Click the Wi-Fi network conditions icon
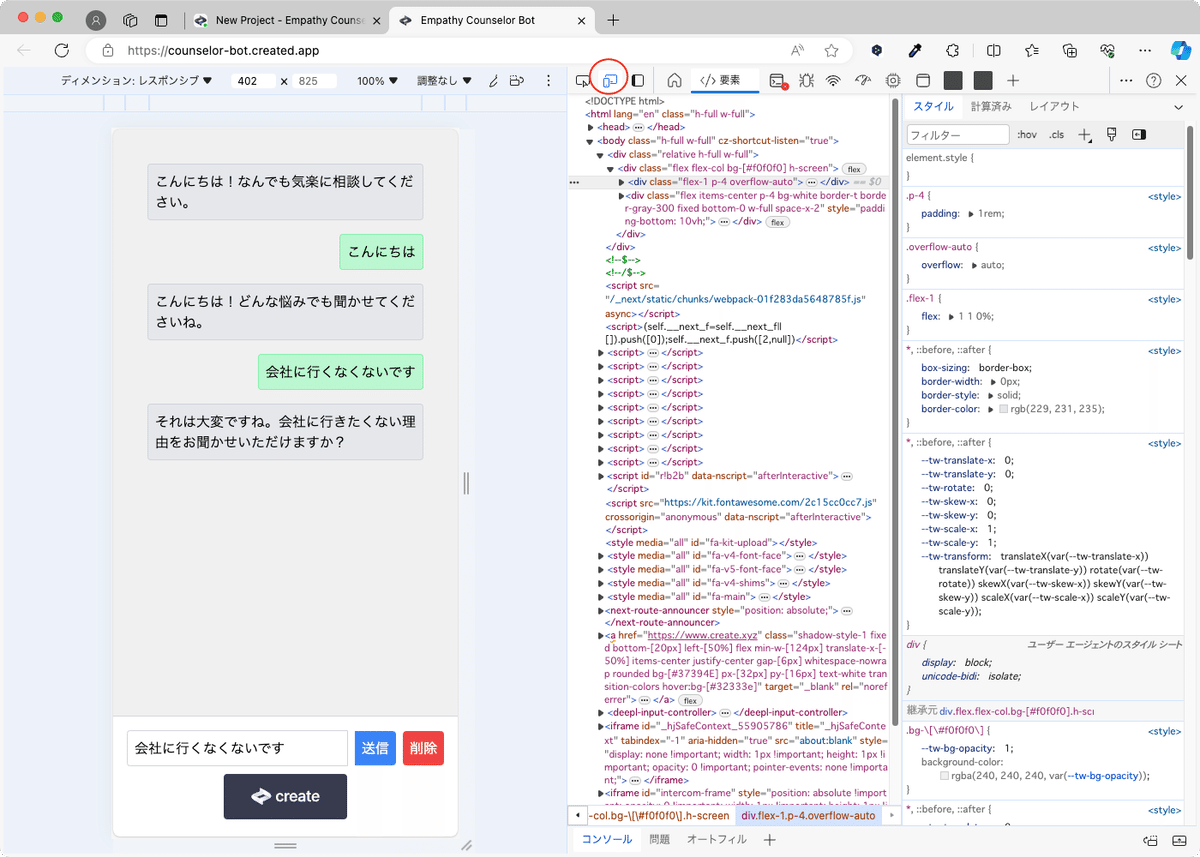Screen dimensions: 1200x857 click(x=833, y=80)
